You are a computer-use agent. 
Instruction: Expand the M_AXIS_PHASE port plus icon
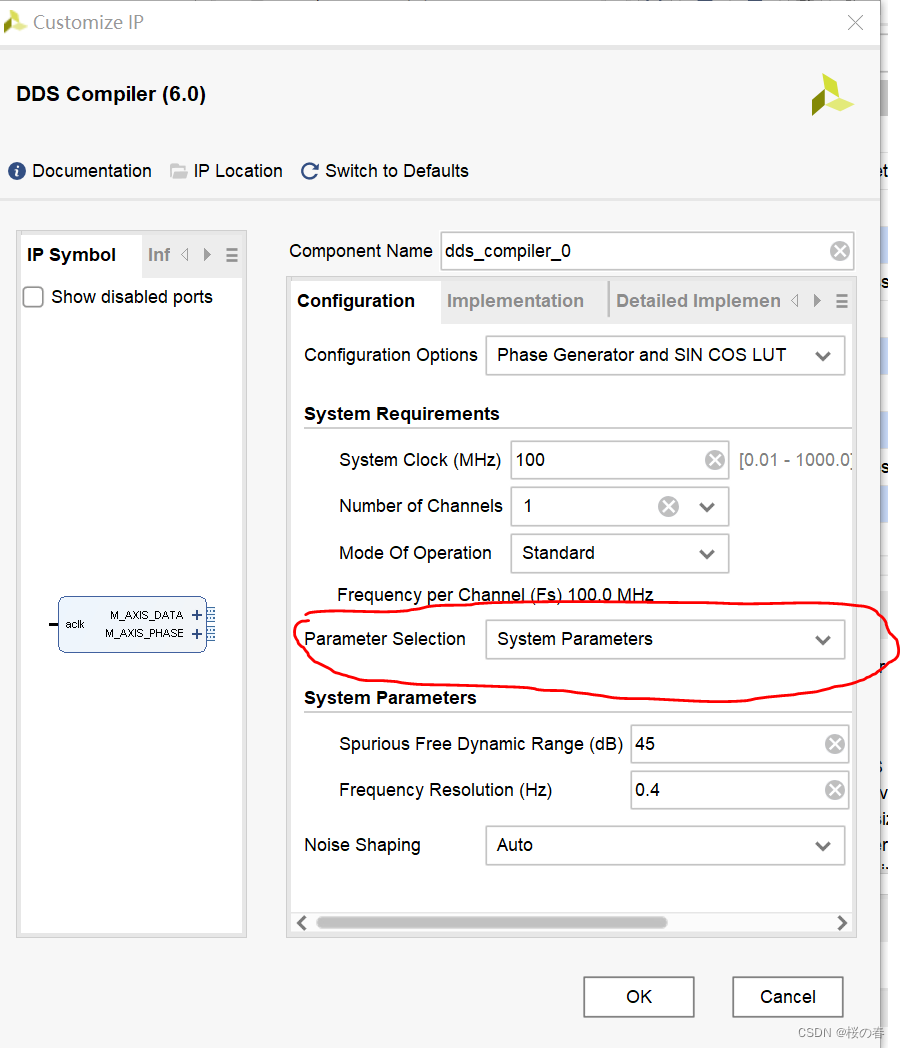197,634
